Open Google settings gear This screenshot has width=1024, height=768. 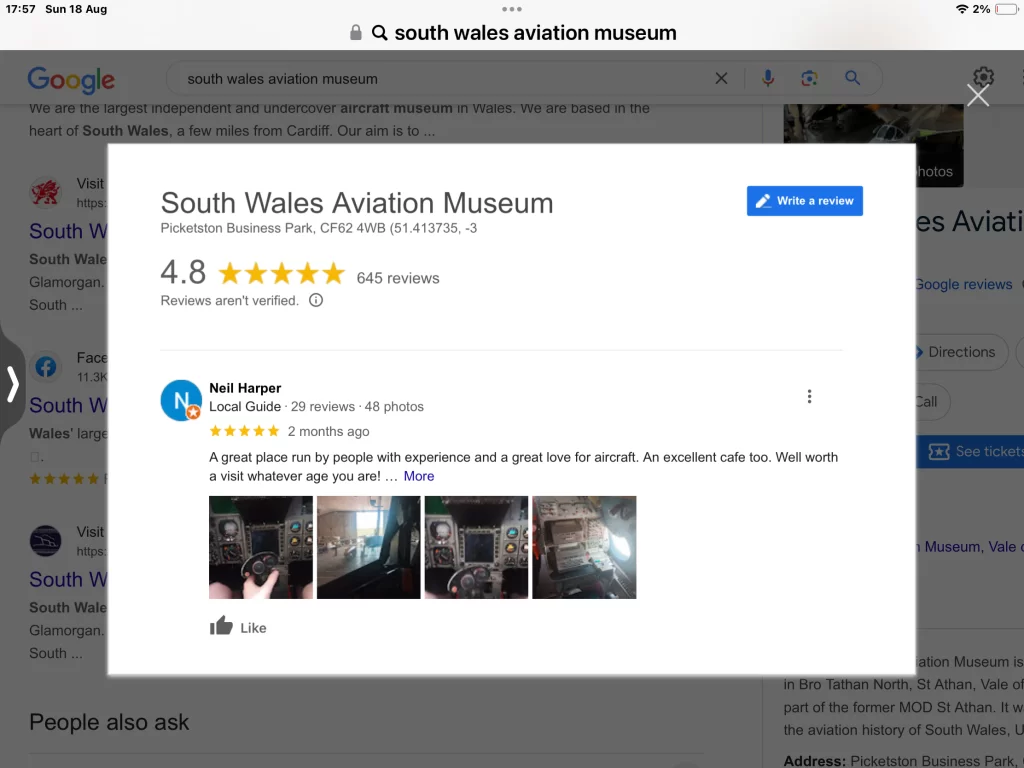coord(983,76)
